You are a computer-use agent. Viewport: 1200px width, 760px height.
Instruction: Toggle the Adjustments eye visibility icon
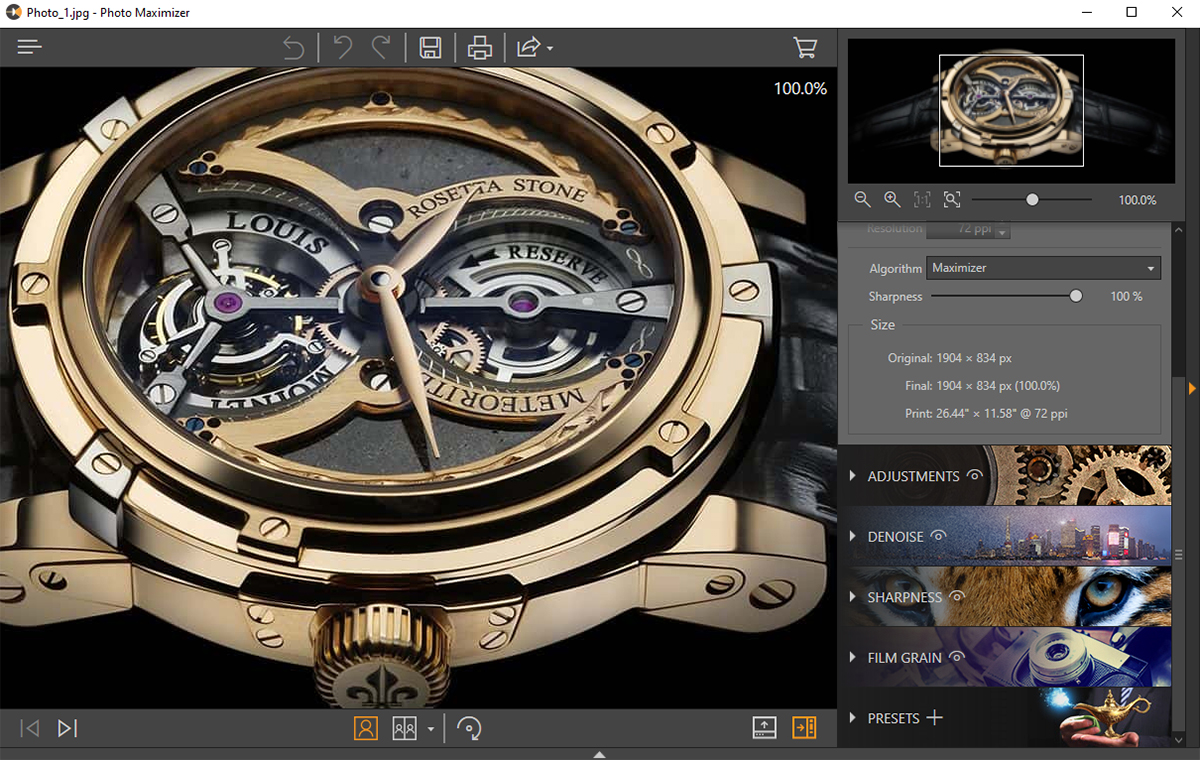pos(975,476)
